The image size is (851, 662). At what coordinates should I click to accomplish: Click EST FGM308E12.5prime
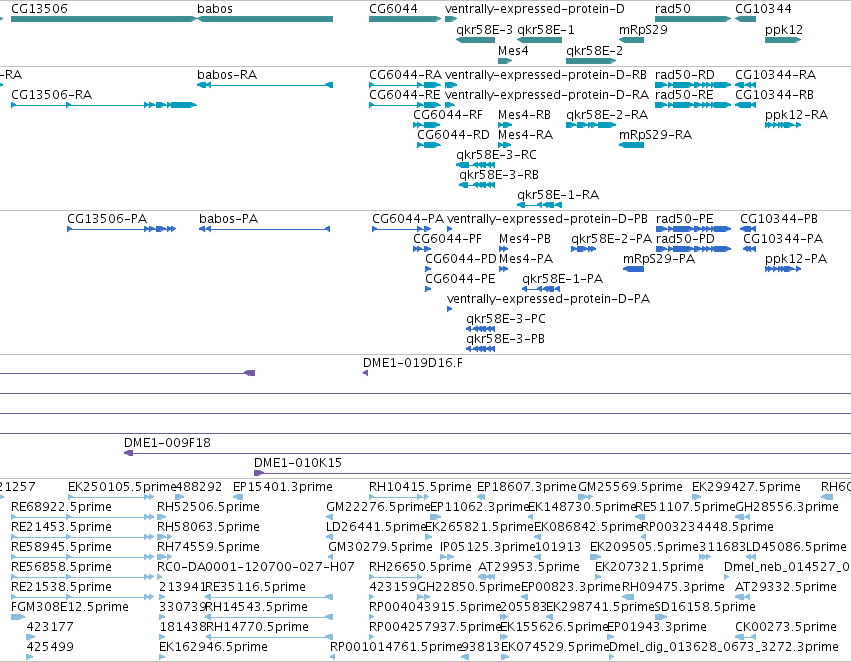point(18,617)
